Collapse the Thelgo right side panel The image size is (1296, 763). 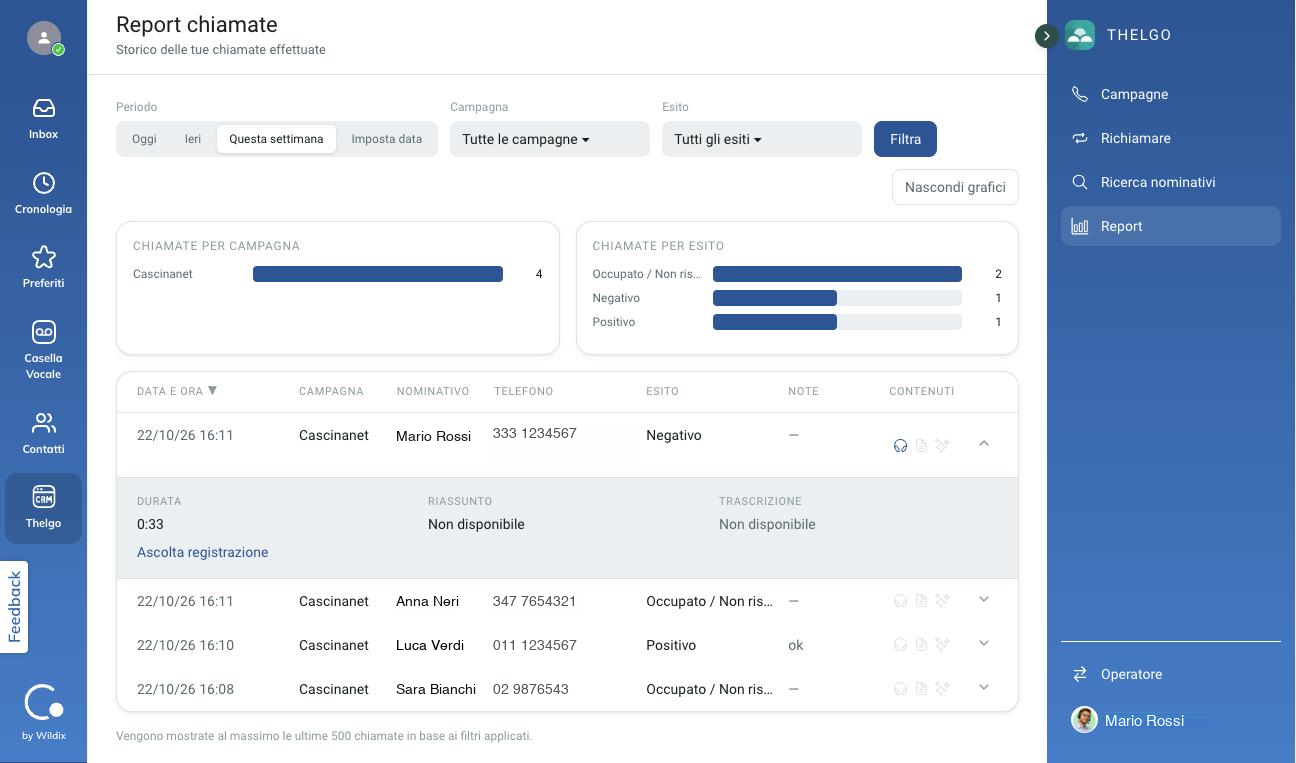pos(1046,36)
